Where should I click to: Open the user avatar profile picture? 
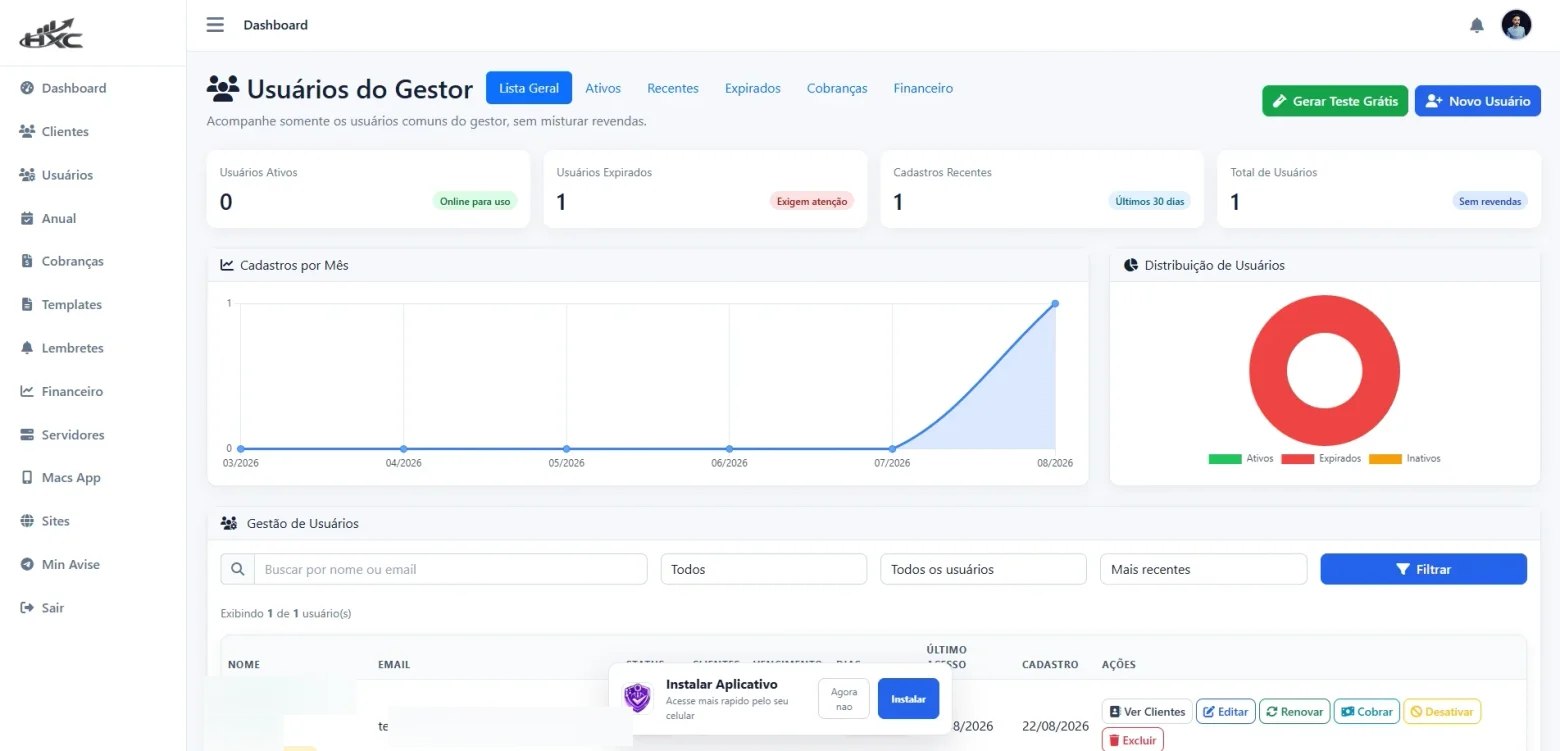click(1516, 25)
